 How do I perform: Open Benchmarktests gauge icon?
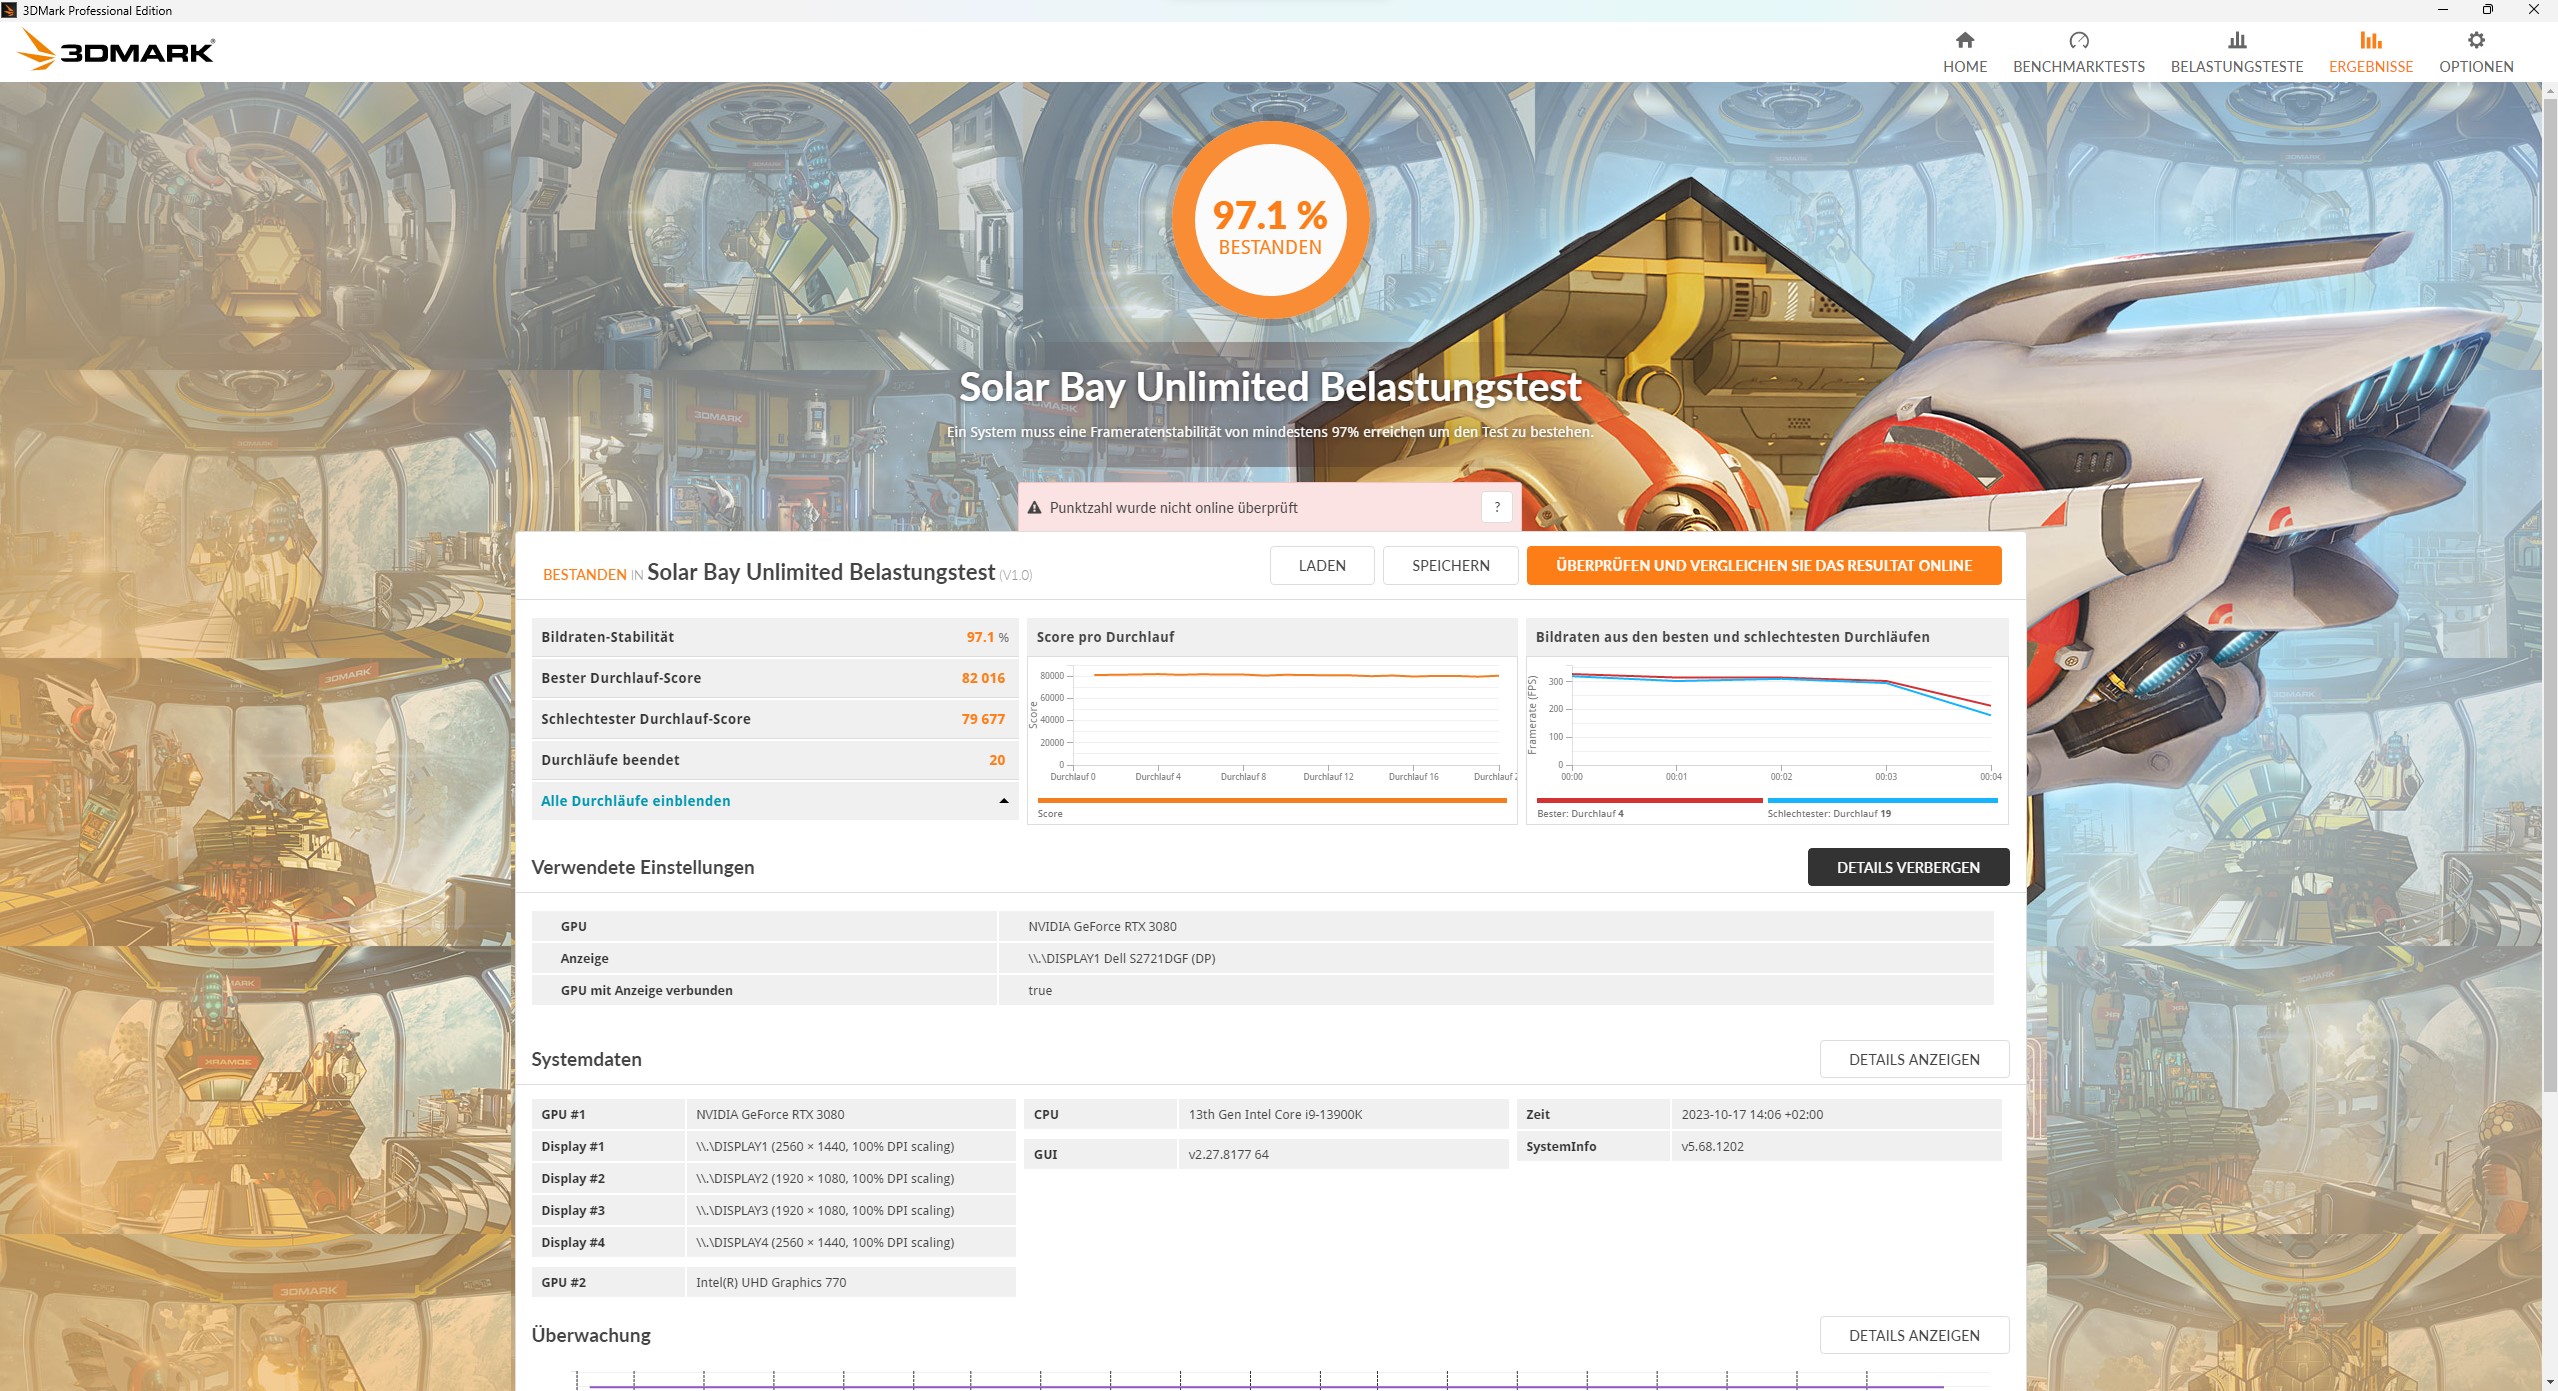point(2078,41)
